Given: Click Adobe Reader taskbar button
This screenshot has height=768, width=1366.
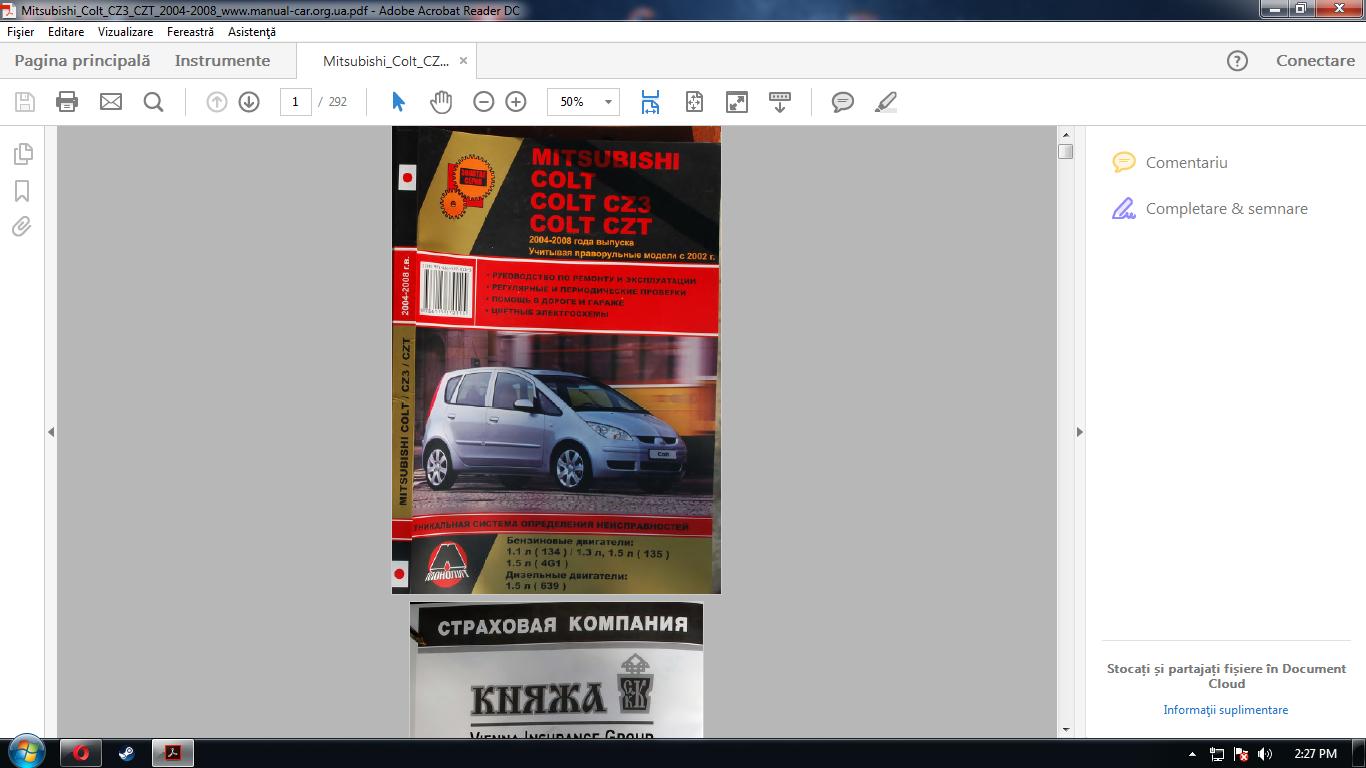Looking at the screenshot, I should pos(172,753).
